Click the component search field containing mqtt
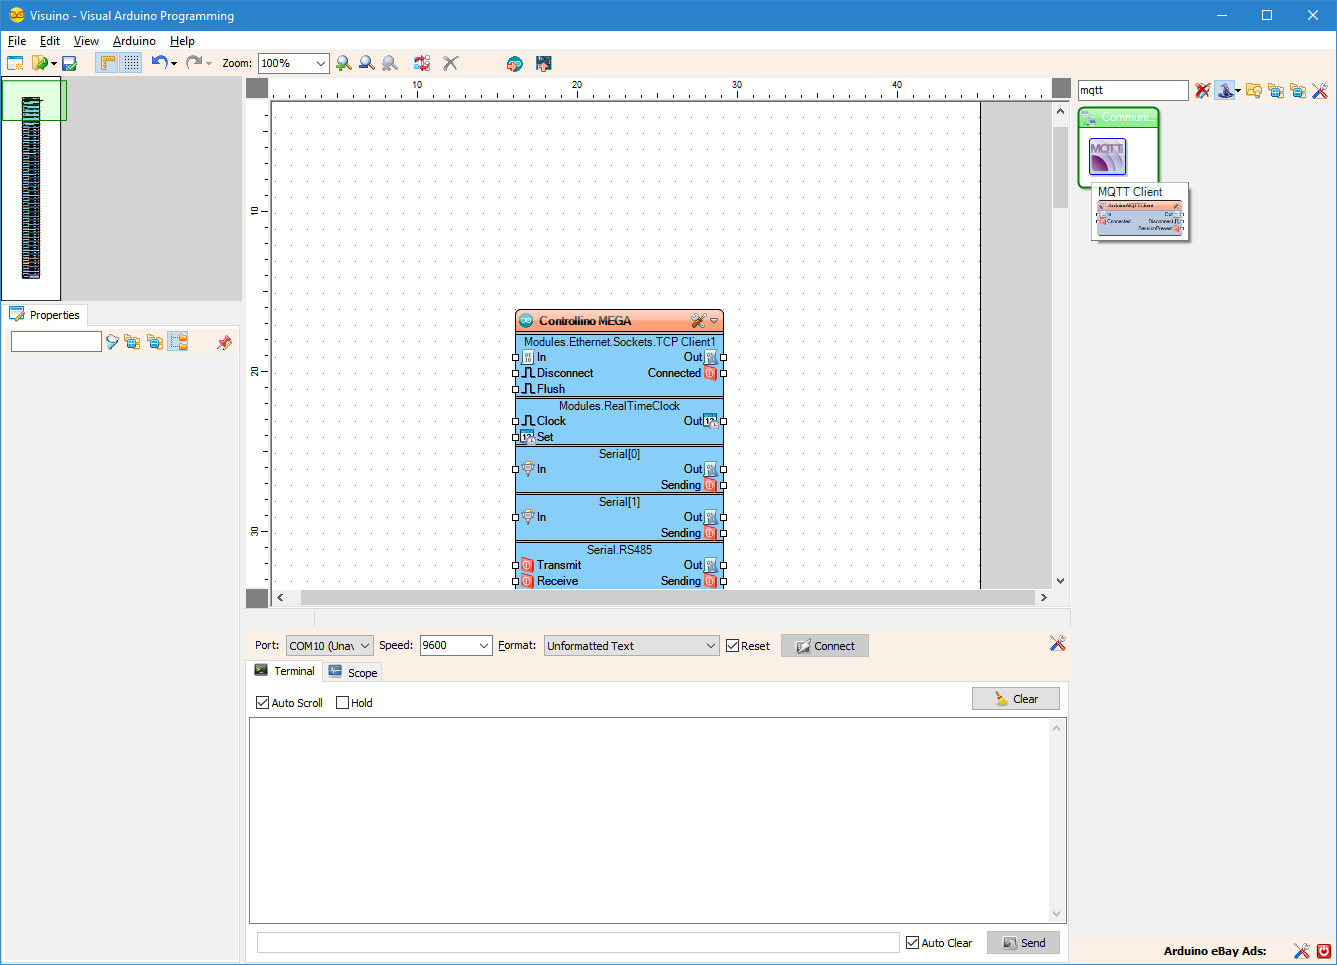Image resolution: width=1337 pixels, height=965 pixels. 1133,90
